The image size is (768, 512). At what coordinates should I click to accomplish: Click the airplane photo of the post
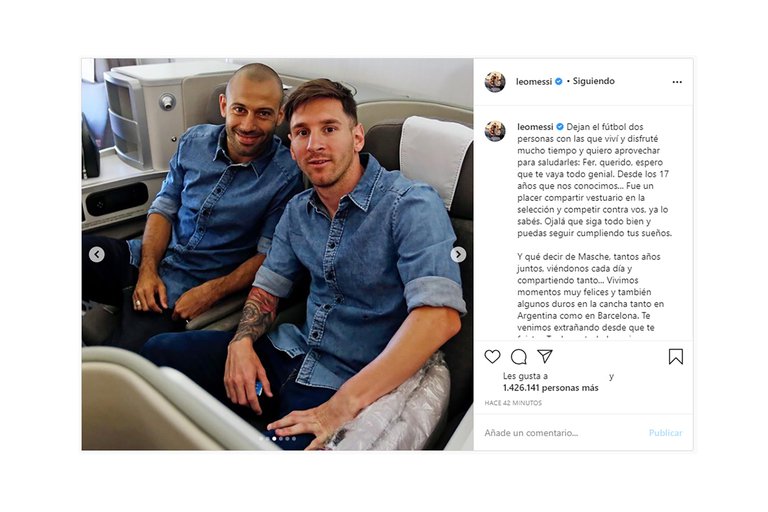pyautogui.click(x=277, y=254)
